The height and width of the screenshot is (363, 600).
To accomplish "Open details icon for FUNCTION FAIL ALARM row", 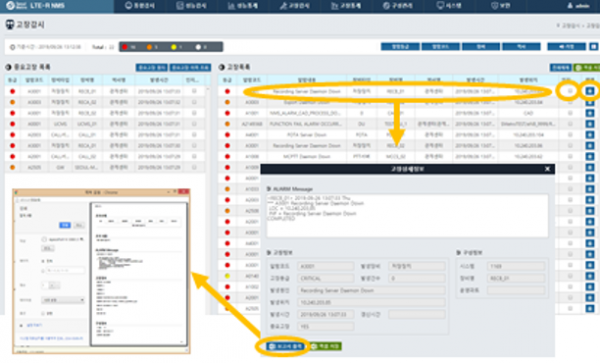I will [x=590, y=124].
